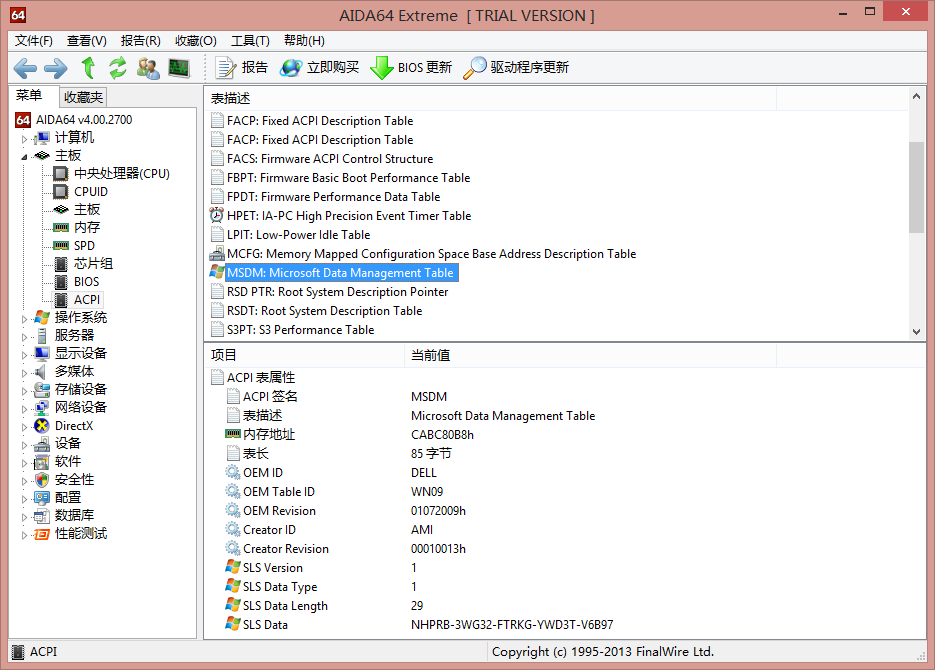This screenshot has height=670, width=935.
Task: Open the users icon in toolbar
Action: coord(148,68)
